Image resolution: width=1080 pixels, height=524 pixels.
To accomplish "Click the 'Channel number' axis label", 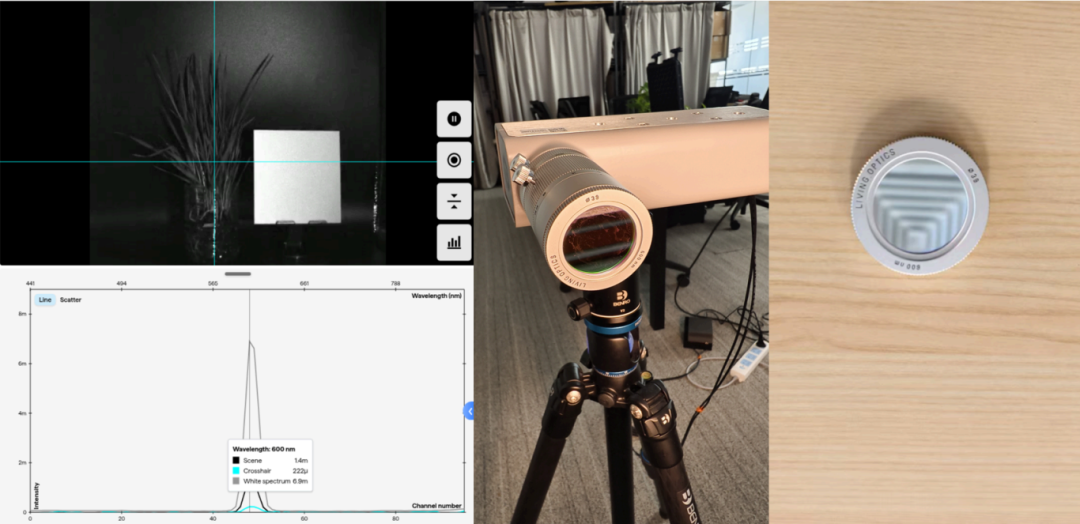I will tap(437, 506).
